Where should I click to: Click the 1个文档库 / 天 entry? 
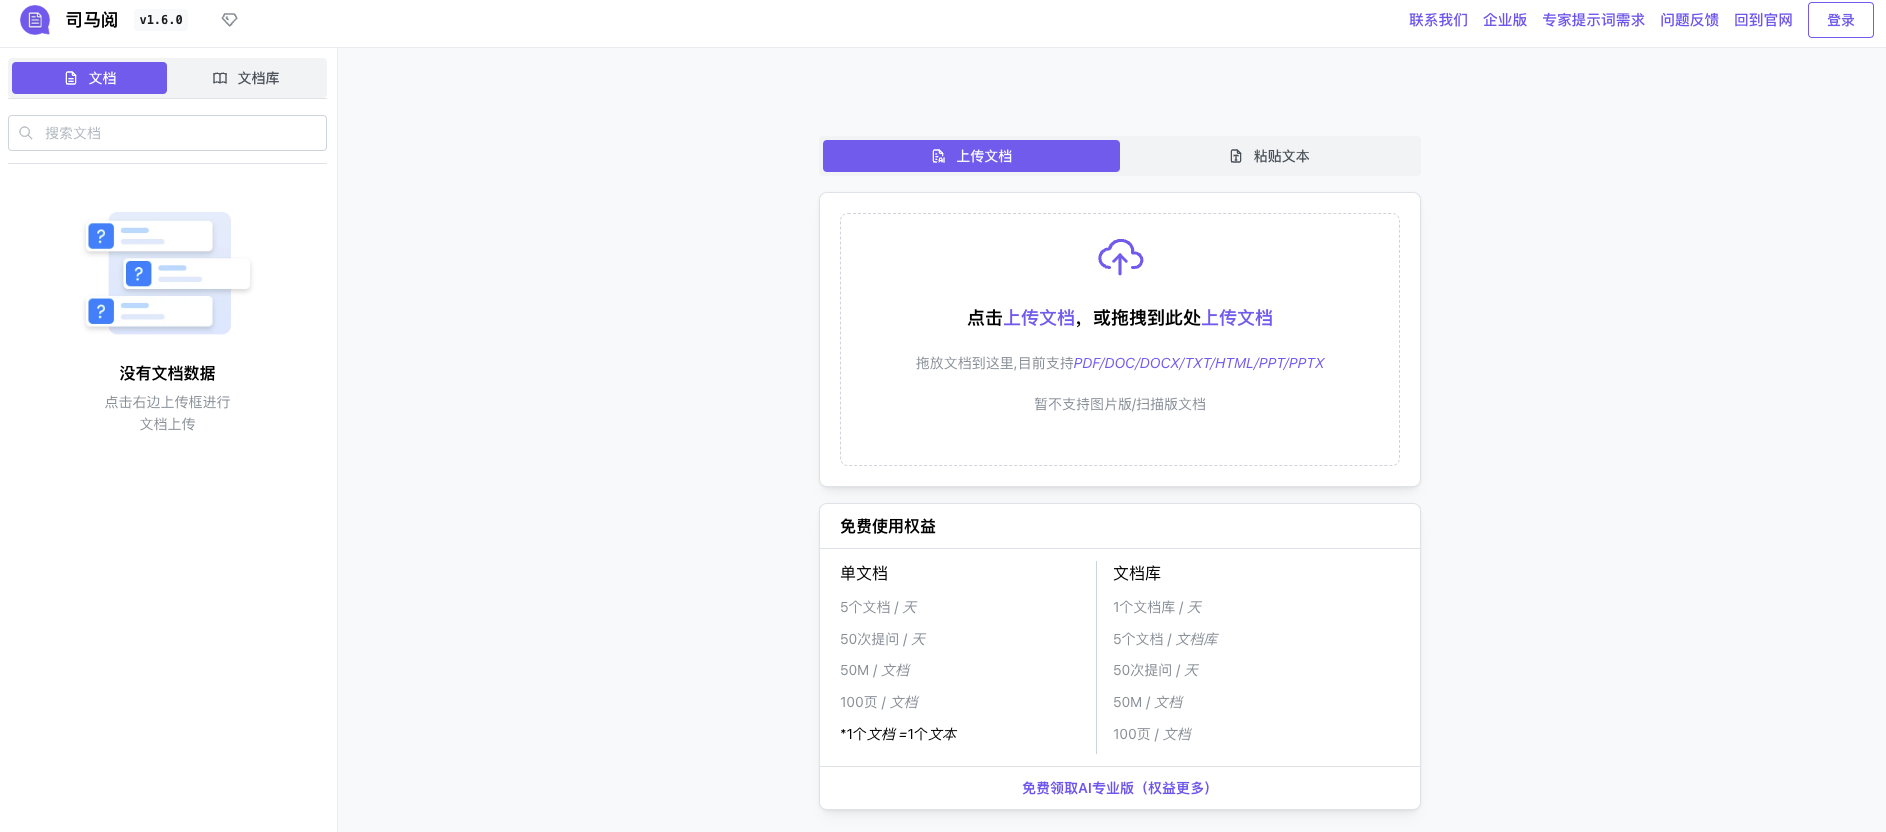[x=1158, y=607]
